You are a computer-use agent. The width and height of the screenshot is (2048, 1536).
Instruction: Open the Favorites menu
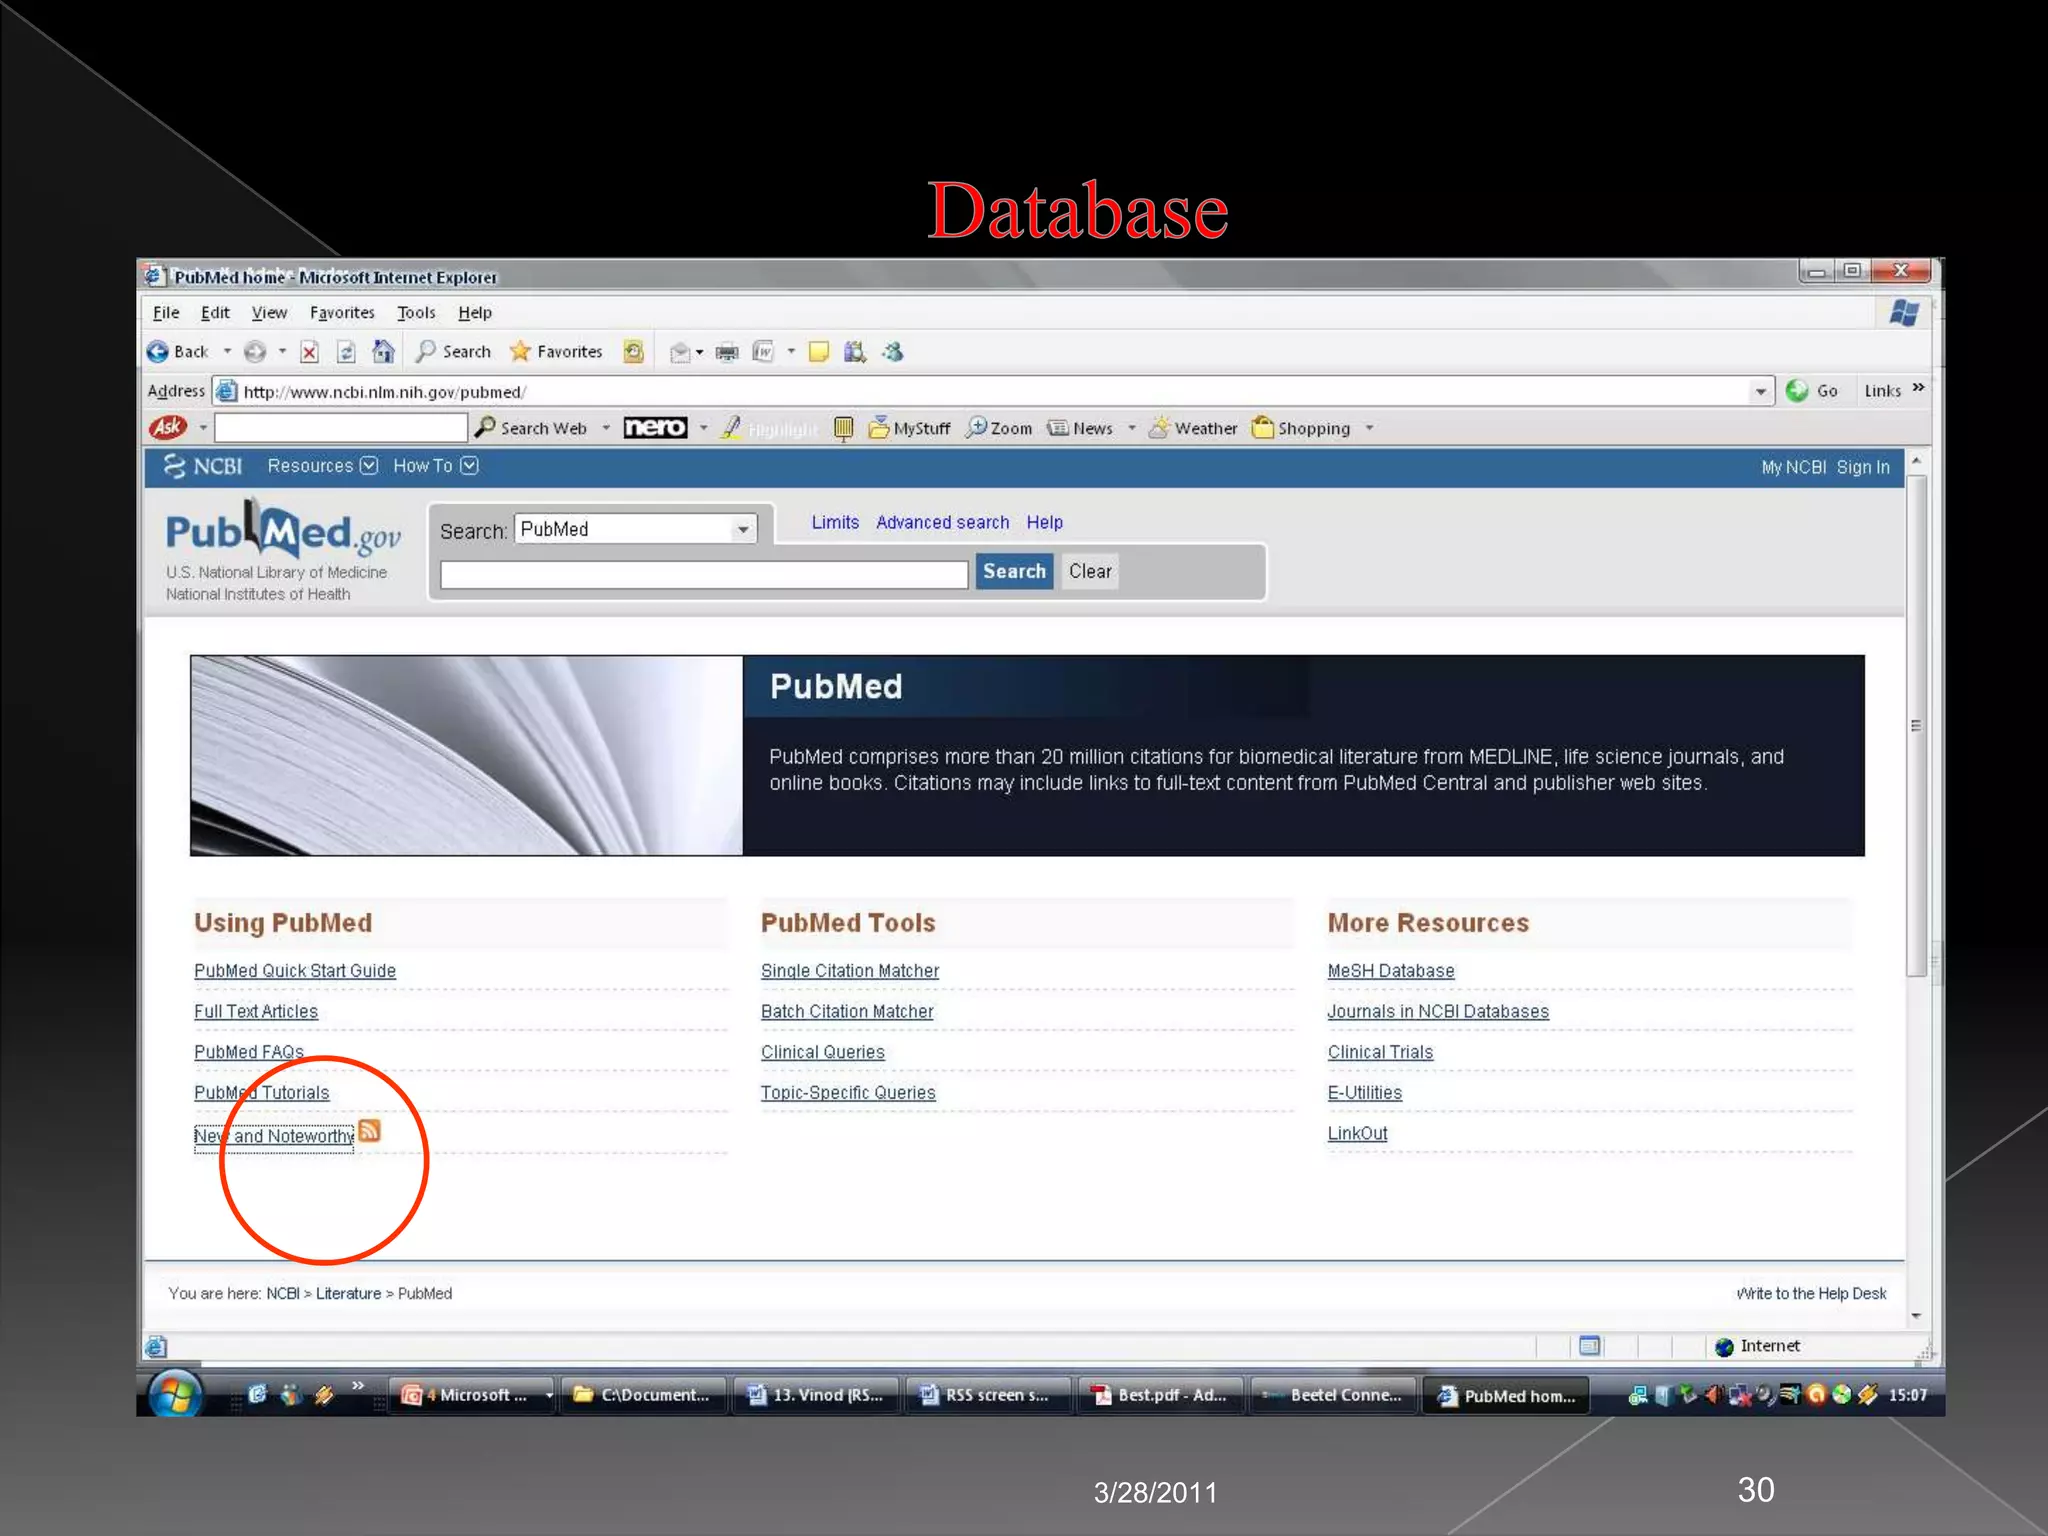(342, 313)
